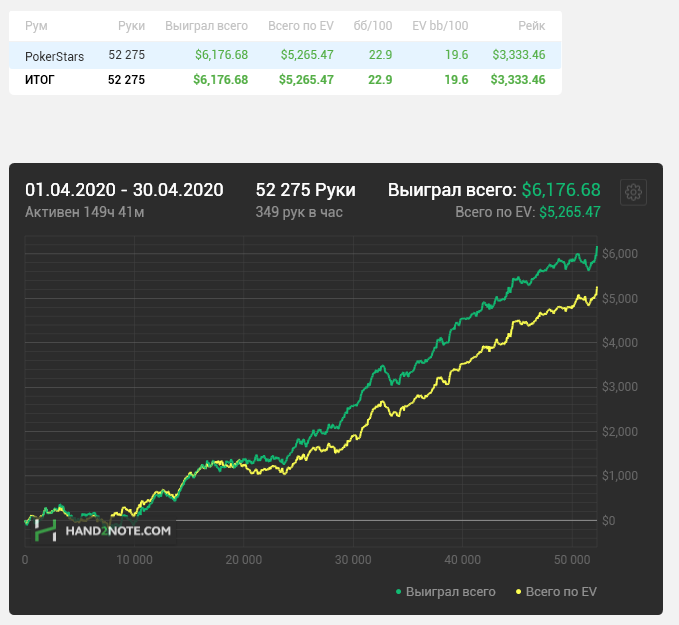Click the '349 рук в час' text
The image size is (679, 625).
tap(299, 212)
